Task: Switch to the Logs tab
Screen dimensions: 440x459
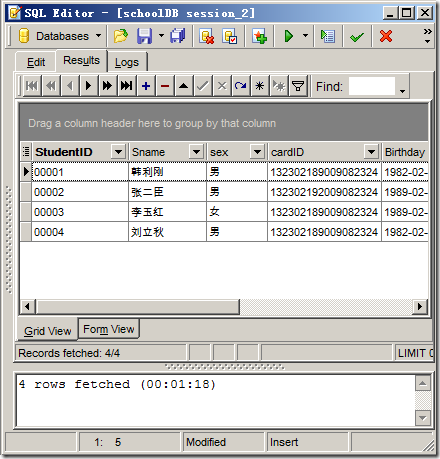Action: (x=127, y=62)
